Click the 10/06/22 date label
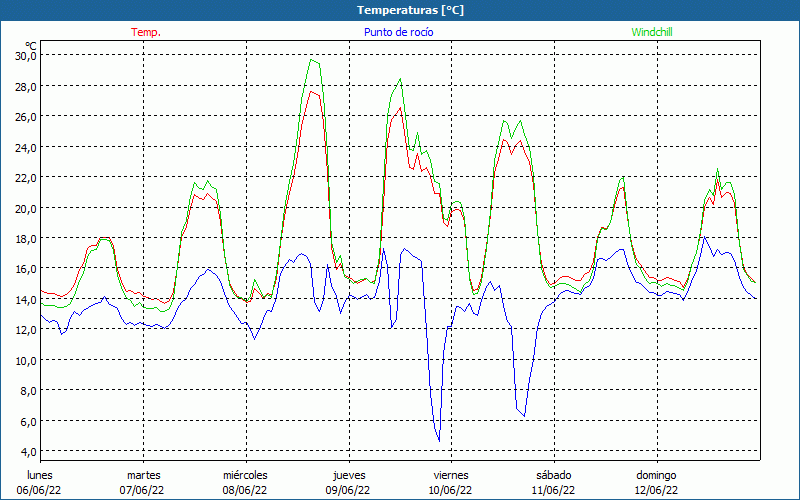The image size is (800, 500). tap(451, 490)
